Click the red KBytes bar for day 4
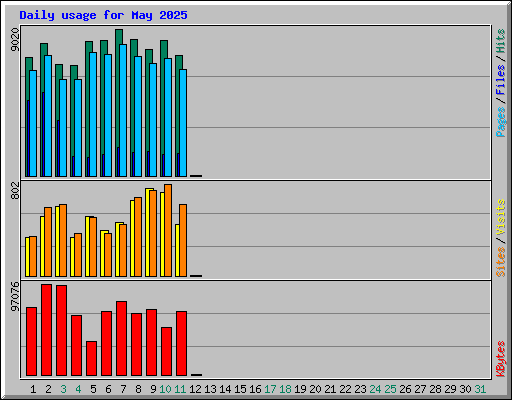512x400 pixels. [76, 346]
